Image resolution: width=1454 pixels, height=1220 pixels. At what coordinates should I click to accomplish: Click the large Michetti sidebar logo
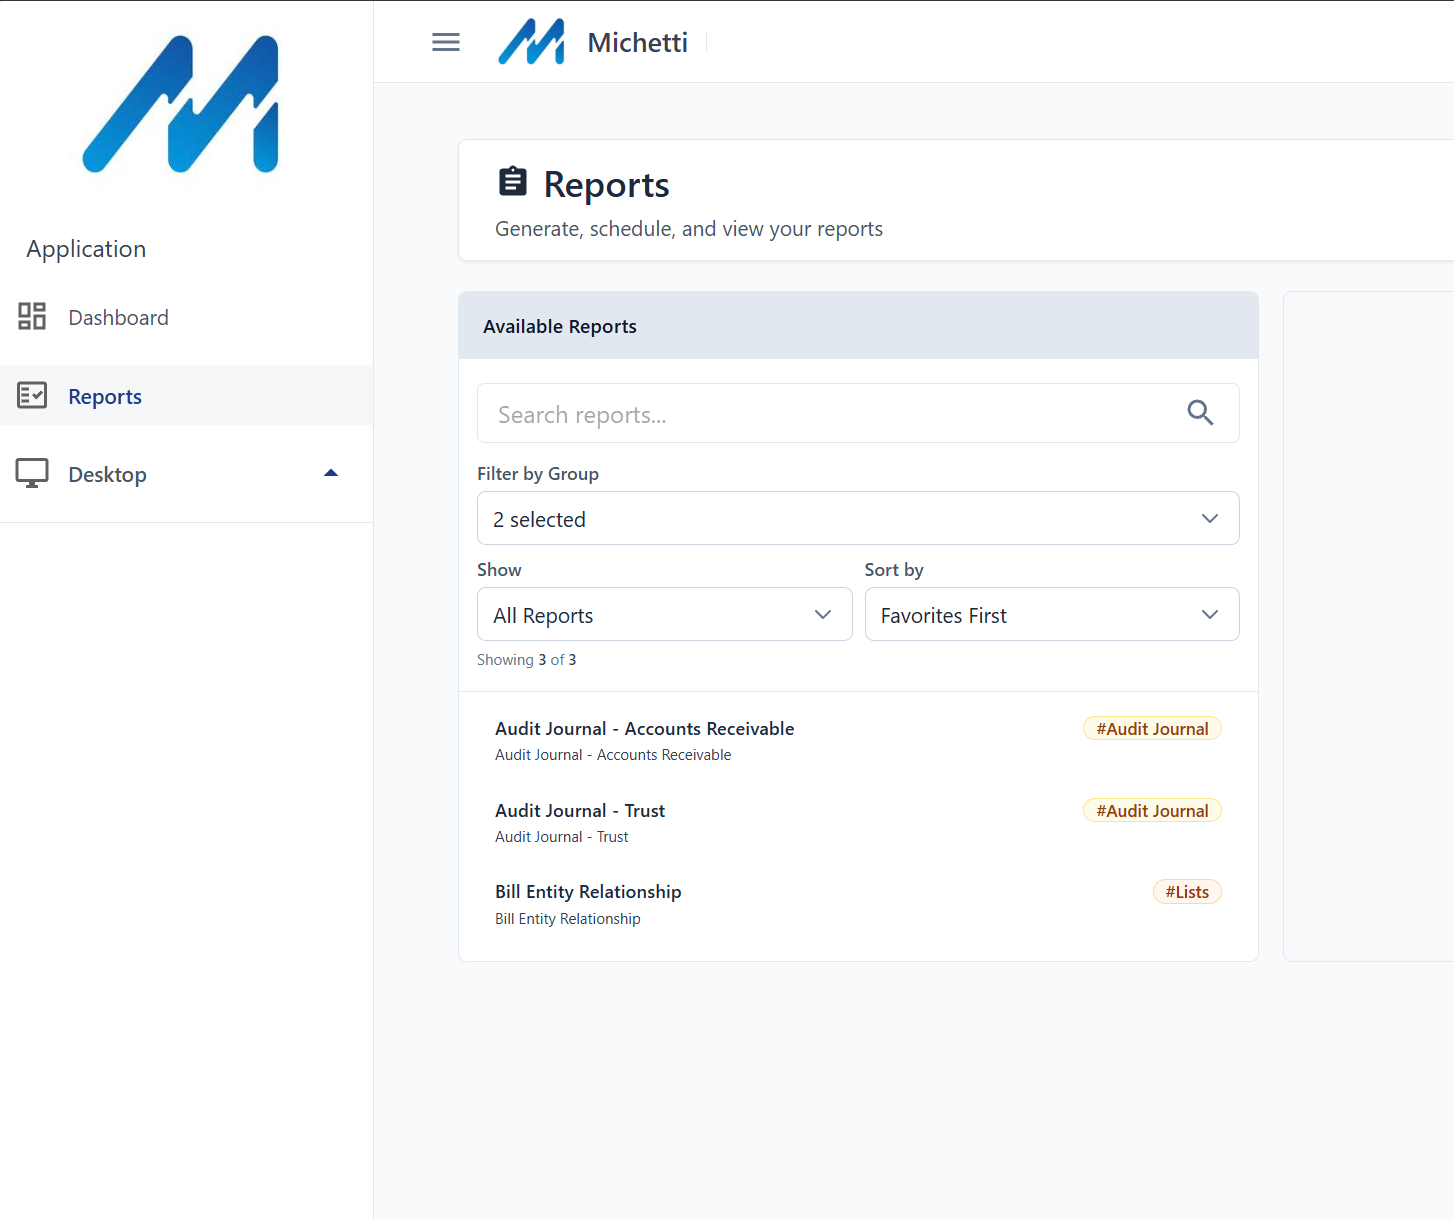point(181,104)
